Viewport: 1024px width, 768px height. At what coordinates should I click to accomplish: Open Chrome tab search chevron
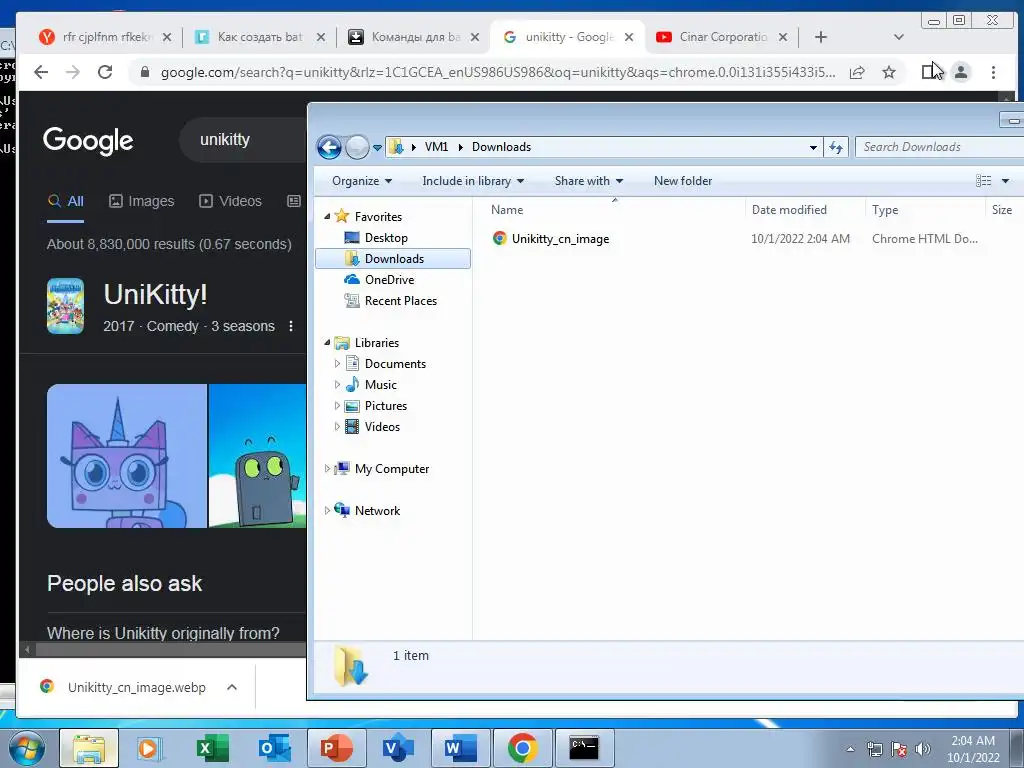[899, 37]
